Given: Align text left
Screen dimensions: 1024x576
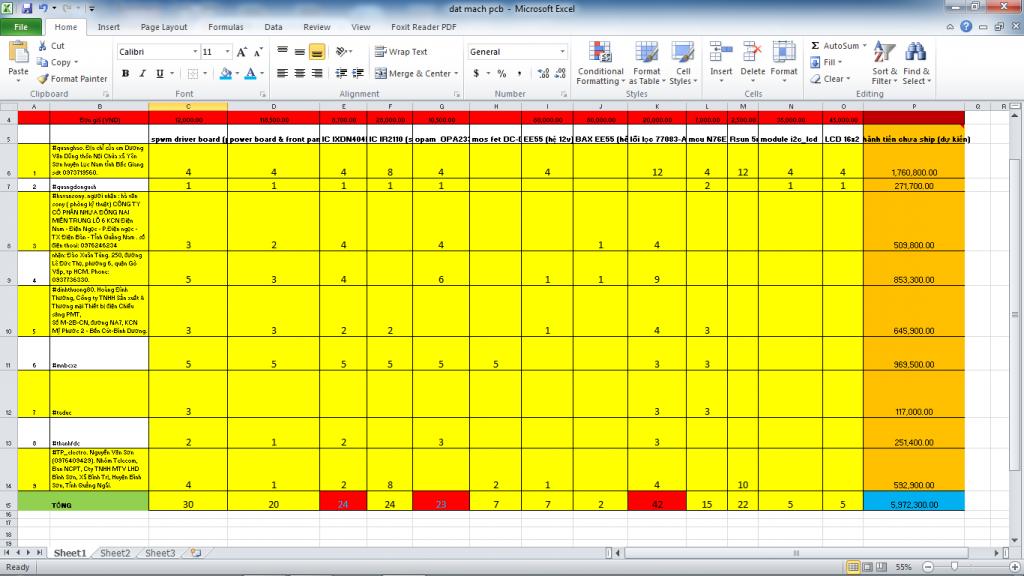Looking at the screenshot, I should 282,73.
